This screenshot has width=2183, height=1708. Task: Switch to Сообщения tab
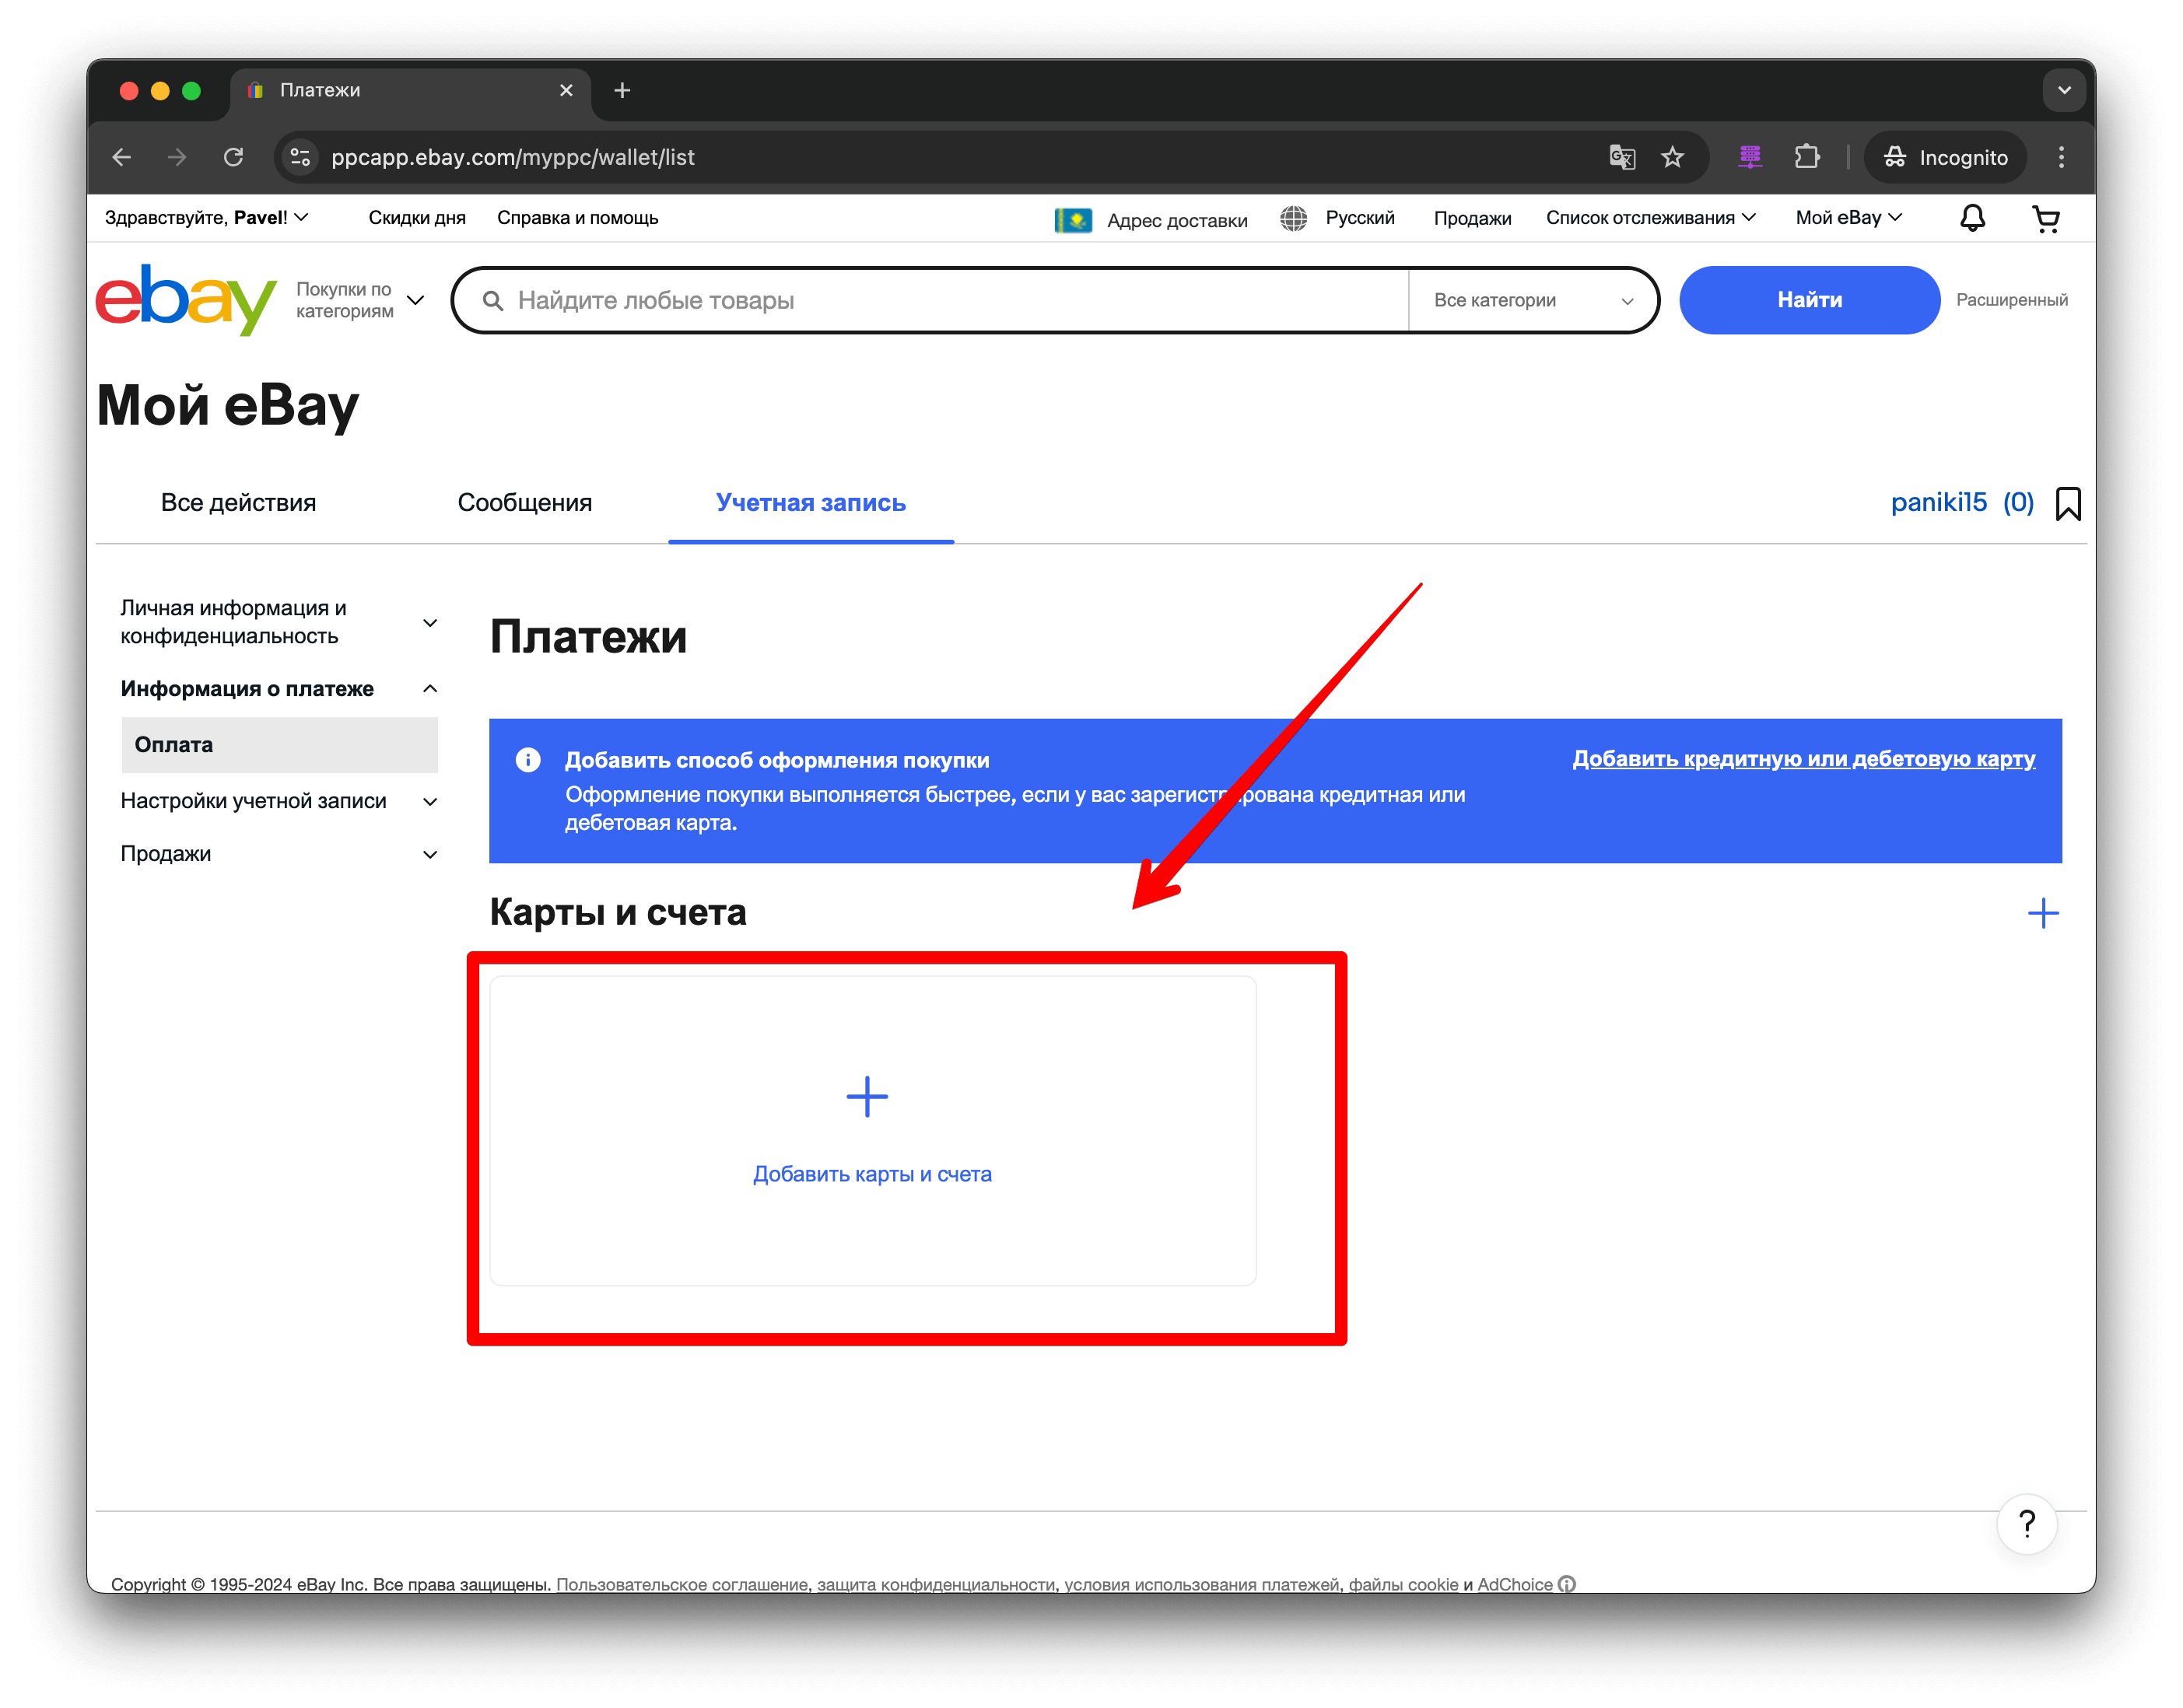coord(524,502)
